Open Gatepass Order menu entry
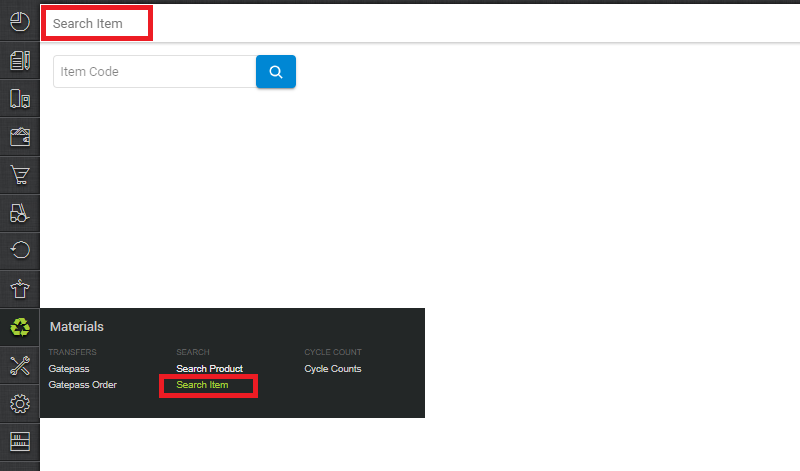The image size is (800, 471). pyautogui.click(x=83, y=385)
